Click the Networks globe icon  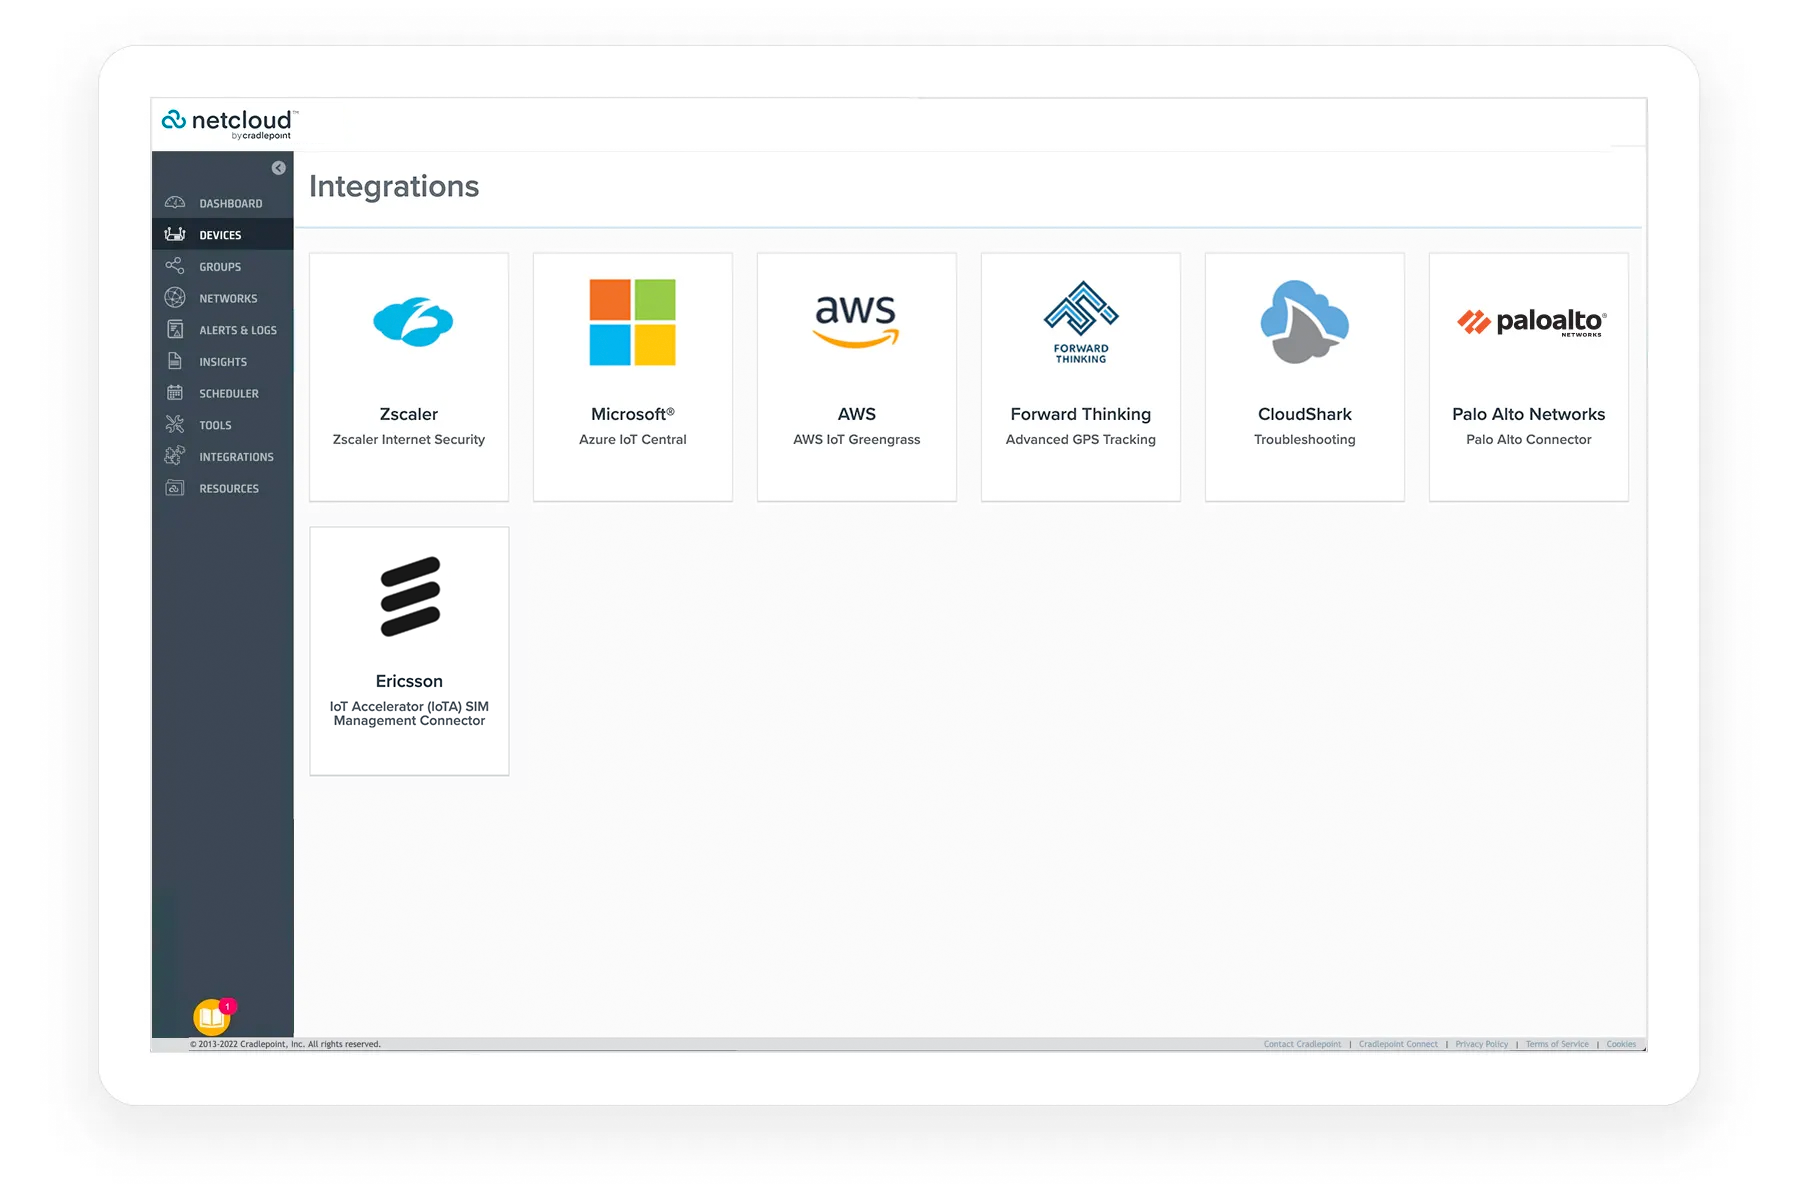[x=175, y=298]
